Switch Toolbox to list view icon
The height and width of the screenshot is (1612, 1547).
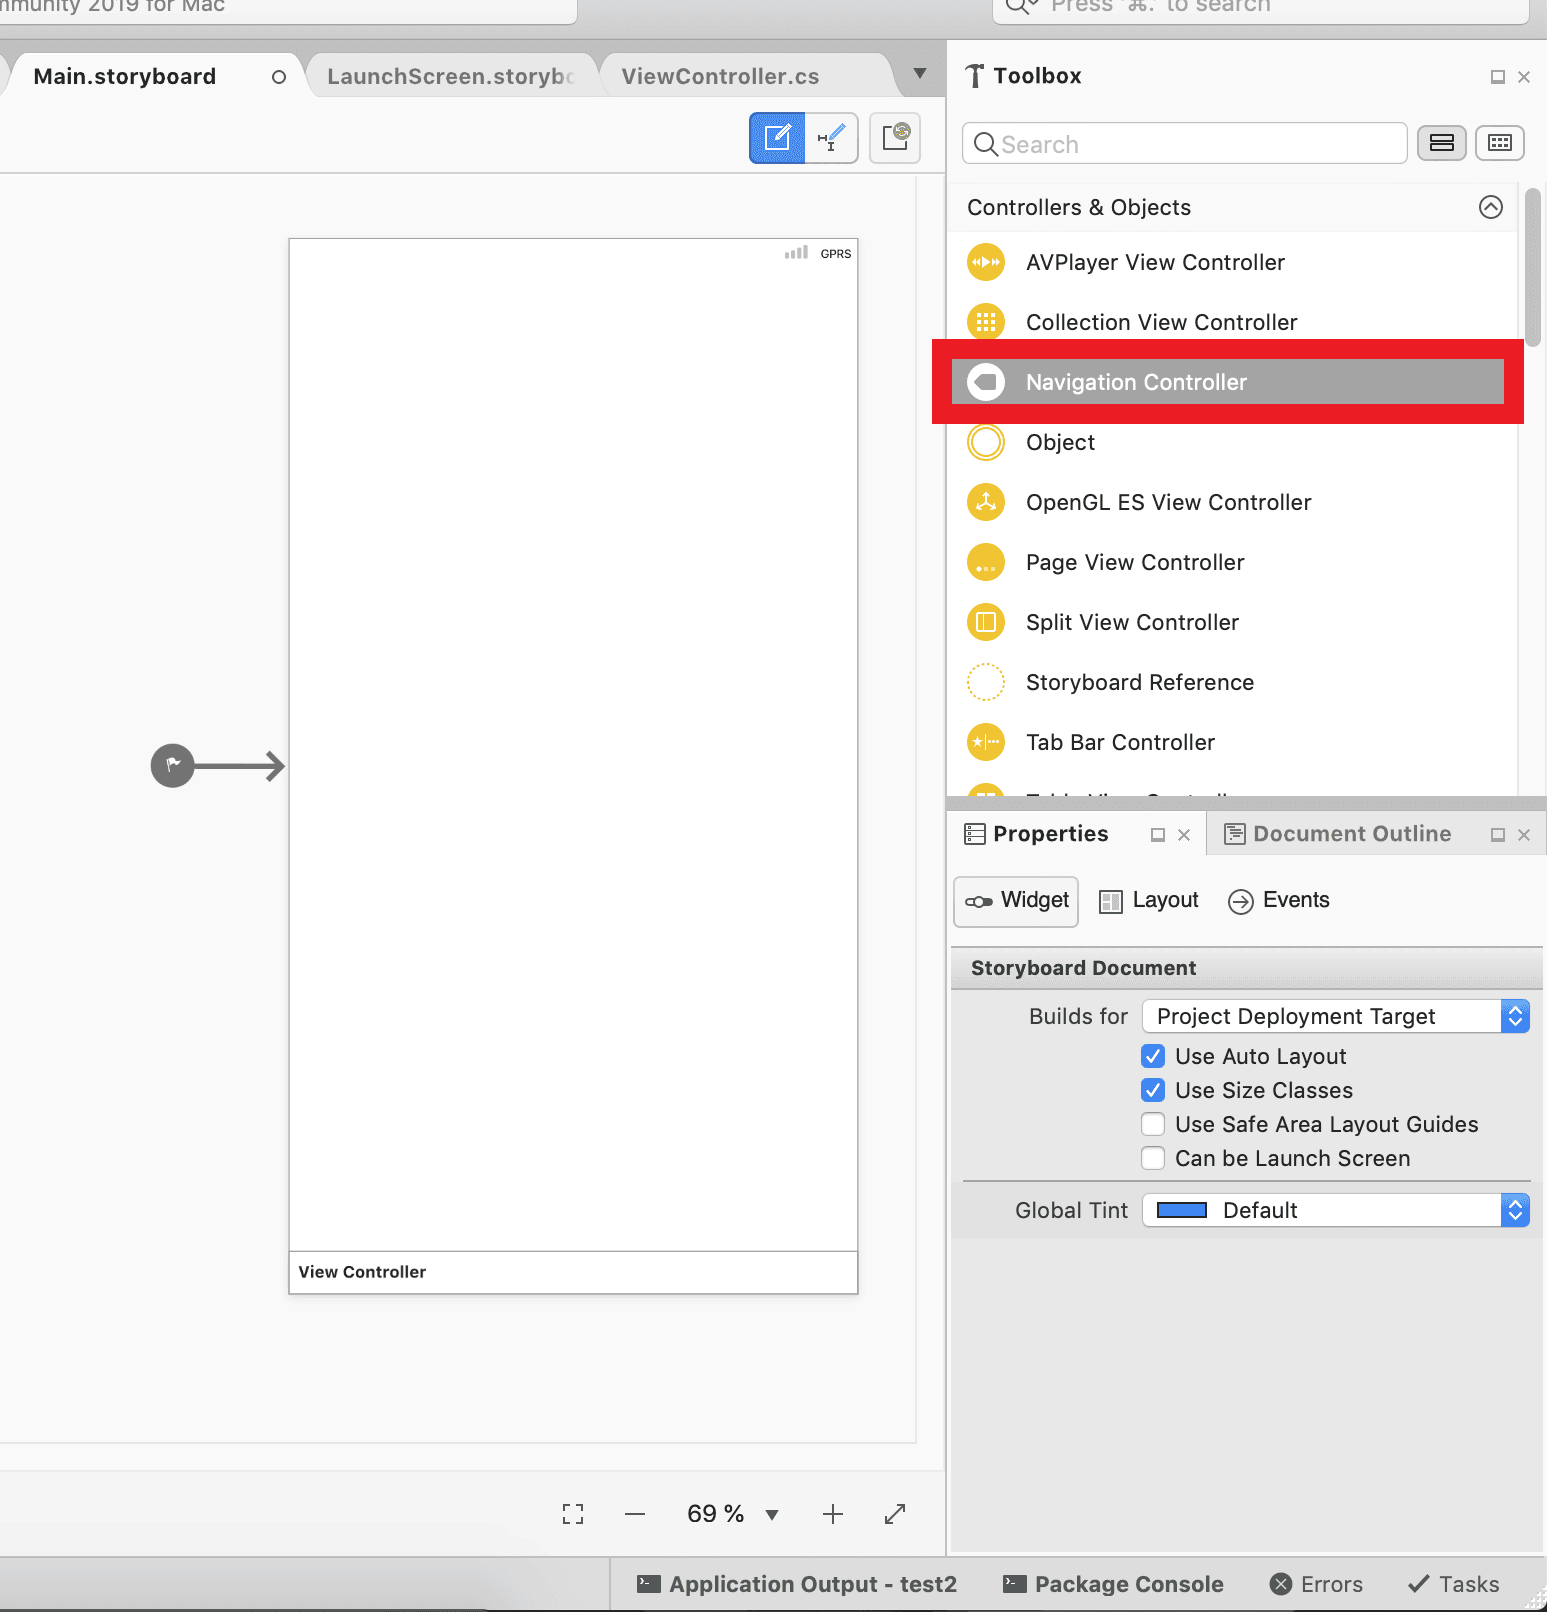point(1441,143)
